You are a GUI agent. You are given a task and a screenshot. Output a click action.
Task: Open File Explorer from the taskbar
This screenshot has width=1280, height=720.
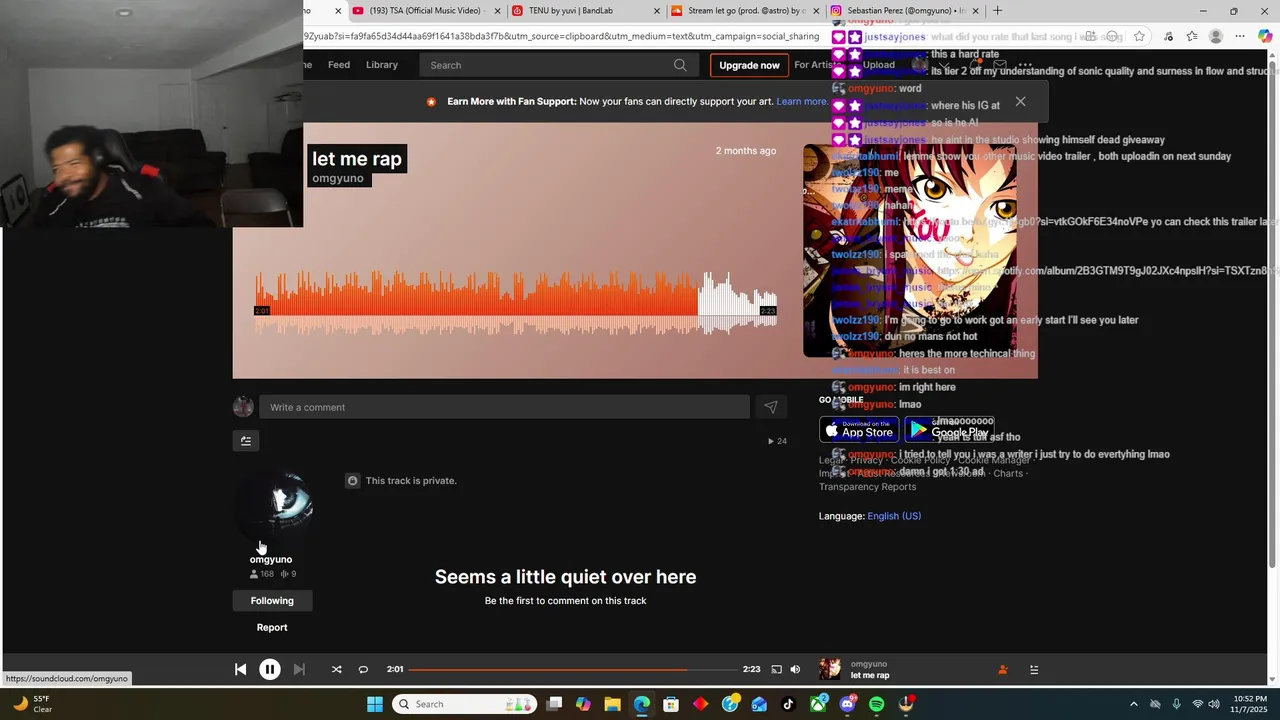[612, 704]
